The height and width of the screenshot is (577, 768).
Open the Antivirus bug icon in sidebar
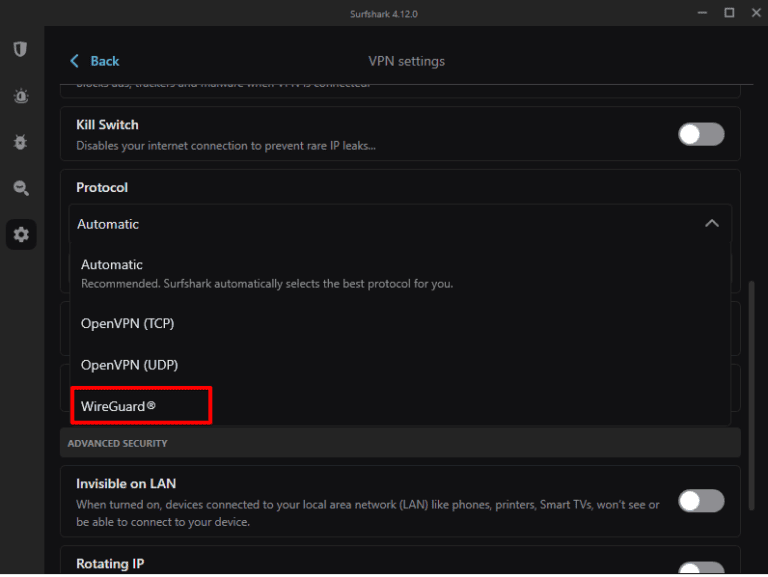tap(20, 142)
